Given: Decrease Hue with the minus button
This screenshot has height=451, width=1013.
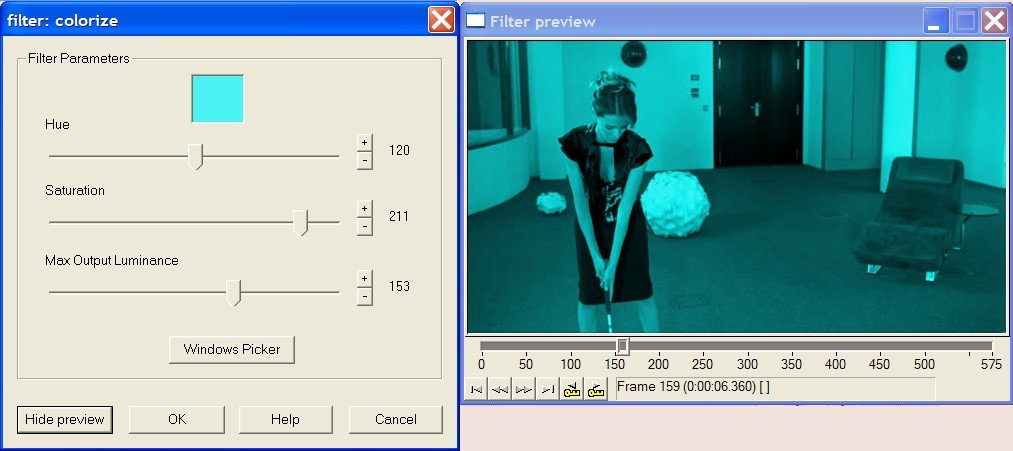Looking at the screenshot, I should [364, 160].
